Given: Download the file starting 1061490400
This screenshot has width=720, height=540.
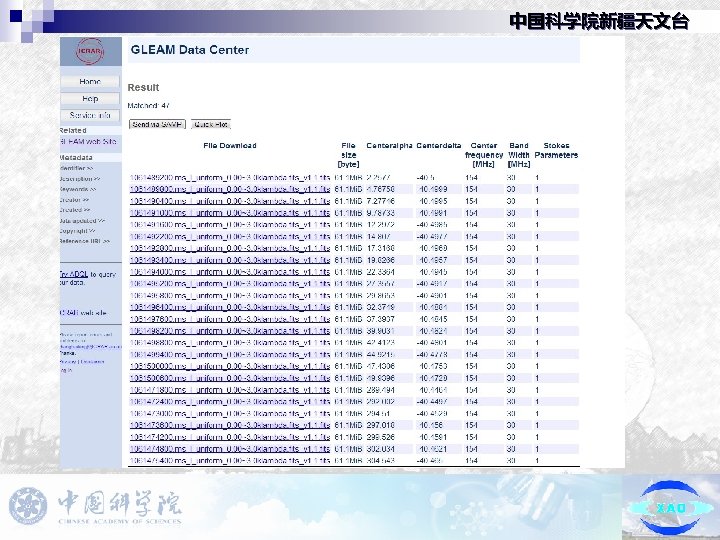Looking at the screenshot, I should (x=230, y=201).
